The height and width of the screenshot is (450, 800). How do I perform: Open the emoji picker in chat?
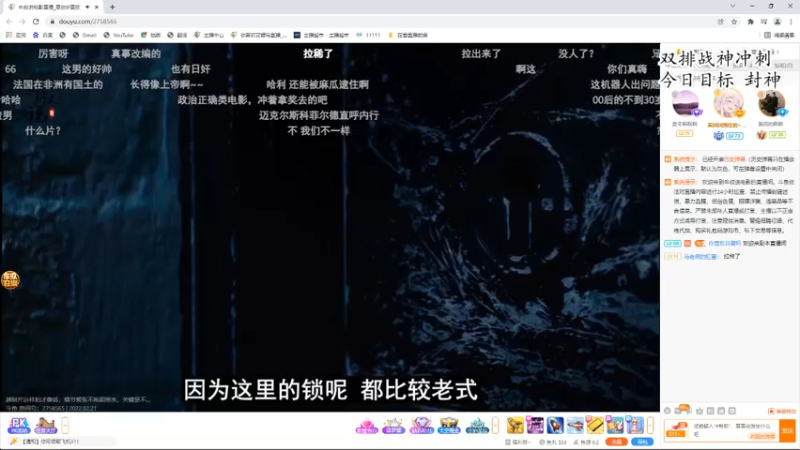pyautogui.click(x=667, y=411)
